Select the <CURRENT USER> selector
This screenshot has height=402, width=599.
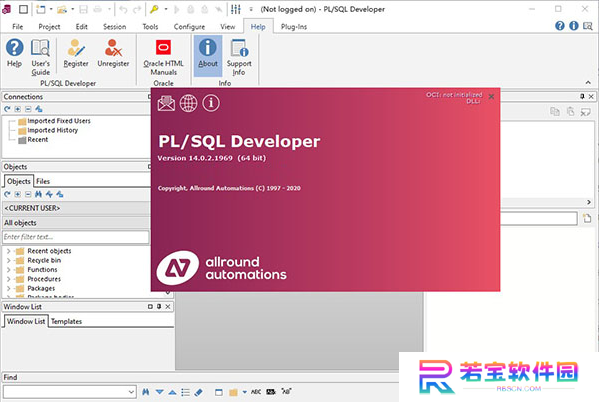pyautogui.click(x=76, y=208)
